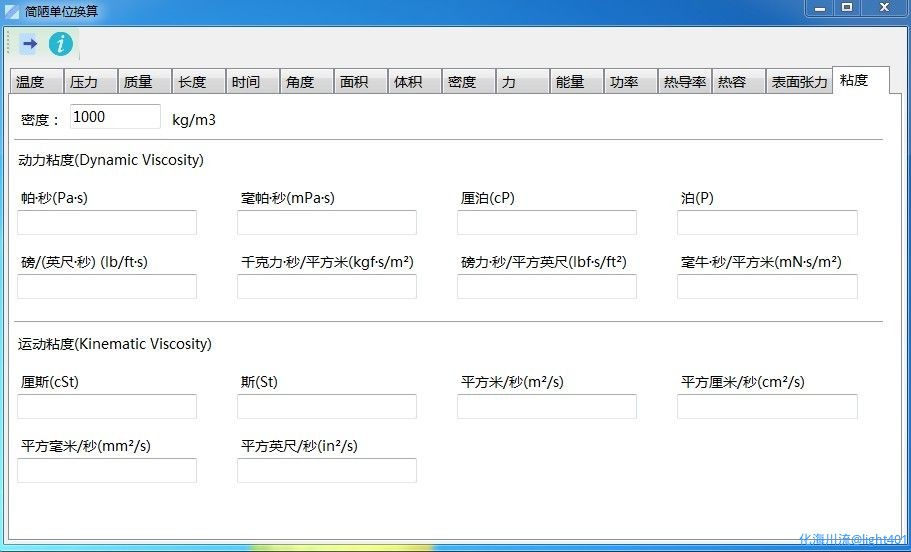The image size is (911, 552).
Task: Click the 厘斯(cSt) input field
Action: (x=107, y=406)
